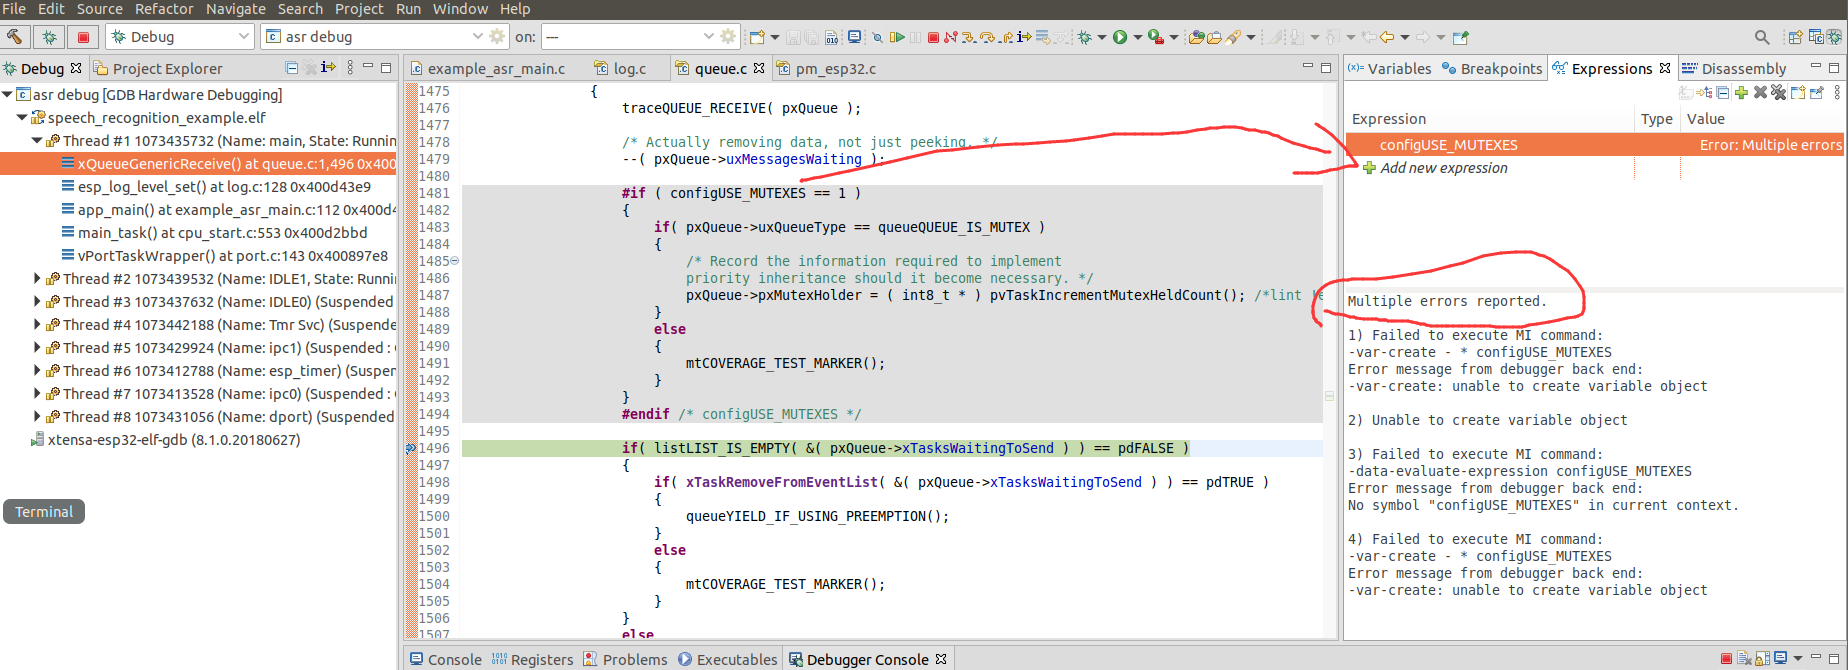The width and height of the screenshot is (1848, 670).
Task: Collapse the asr debug launch node
Action: pyautogui.click(x=7, y=94)
